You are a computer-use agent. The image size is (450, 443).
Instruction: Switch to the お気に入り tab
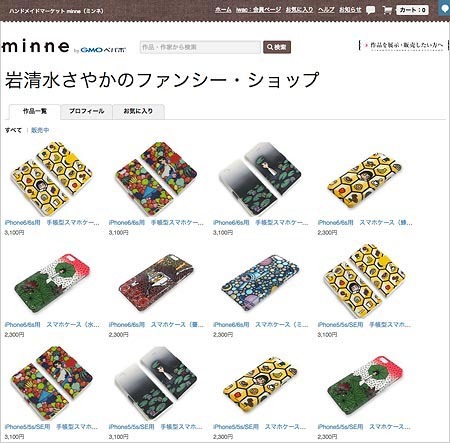click(138, 111)
